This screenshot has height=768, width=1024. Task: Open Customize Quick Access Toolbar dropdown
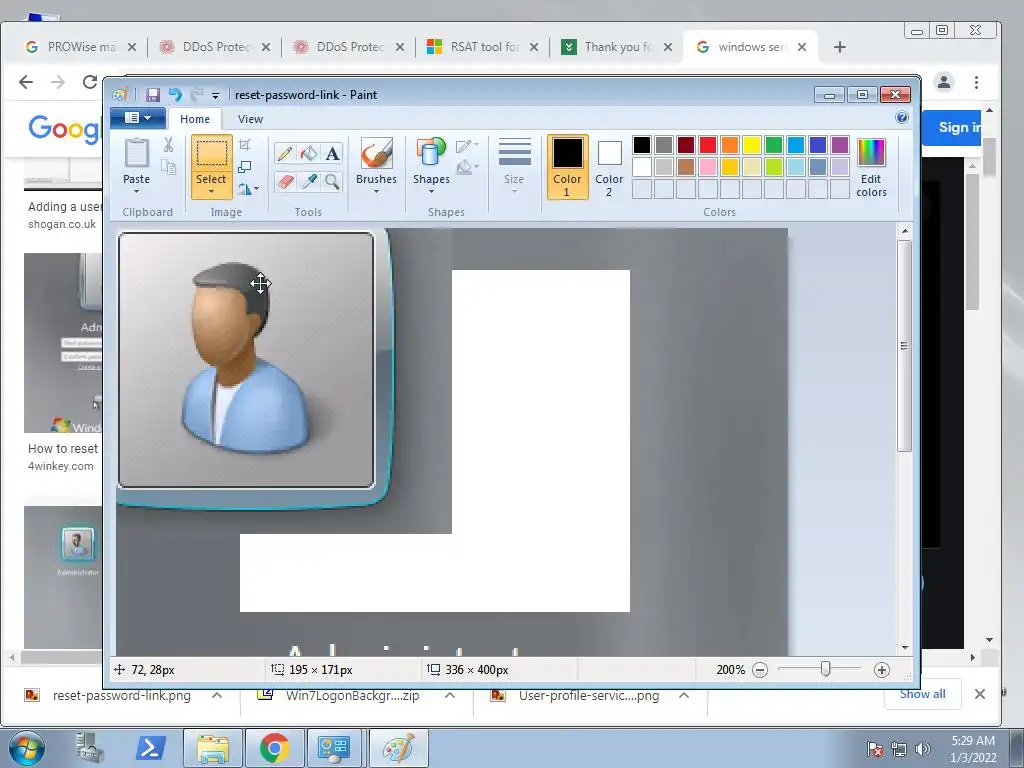[x=215, y=96]
